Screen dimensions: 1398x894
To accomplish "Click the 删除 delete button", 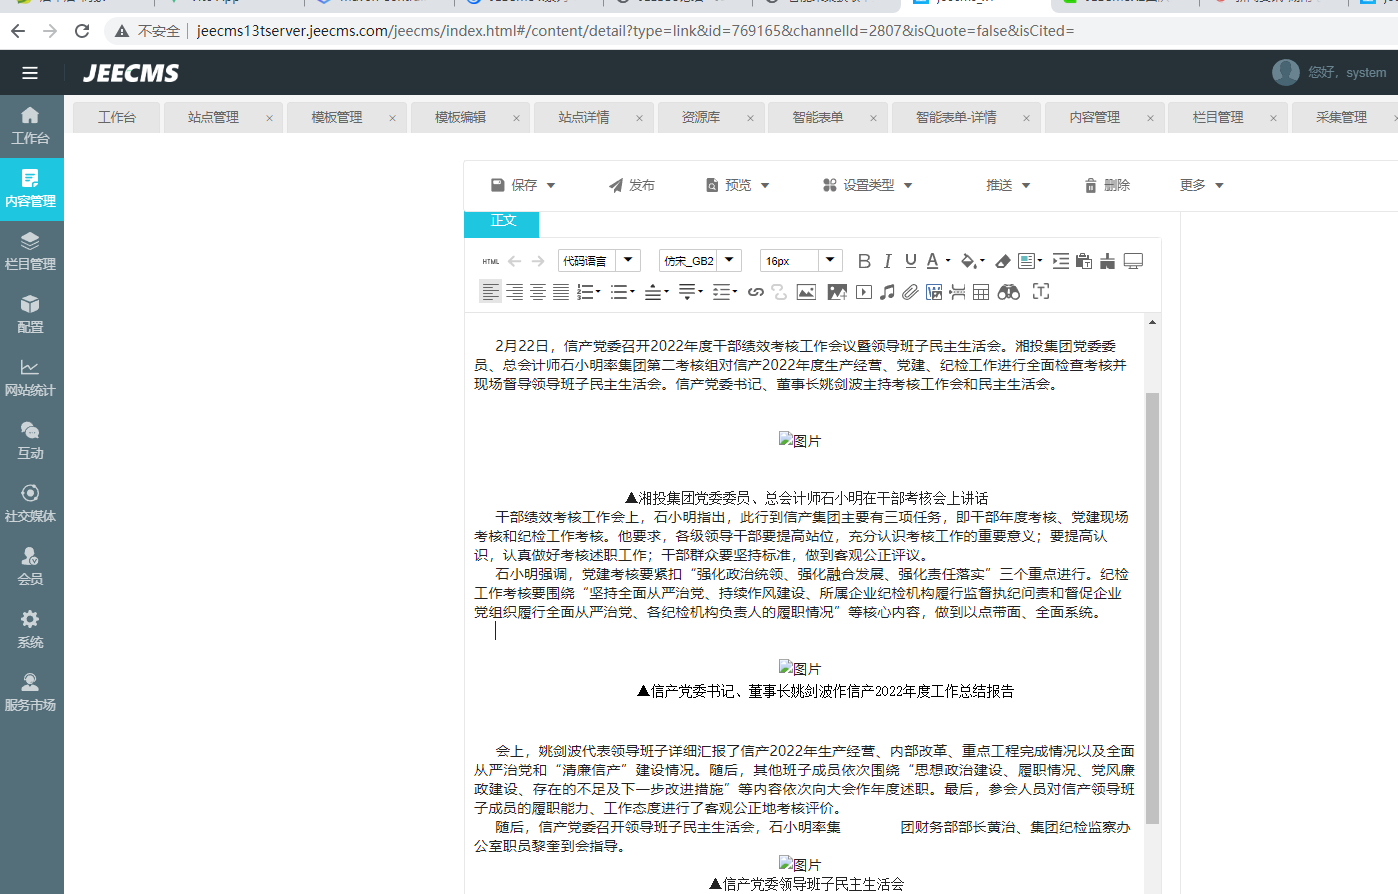I will [x=1107, y=185].
